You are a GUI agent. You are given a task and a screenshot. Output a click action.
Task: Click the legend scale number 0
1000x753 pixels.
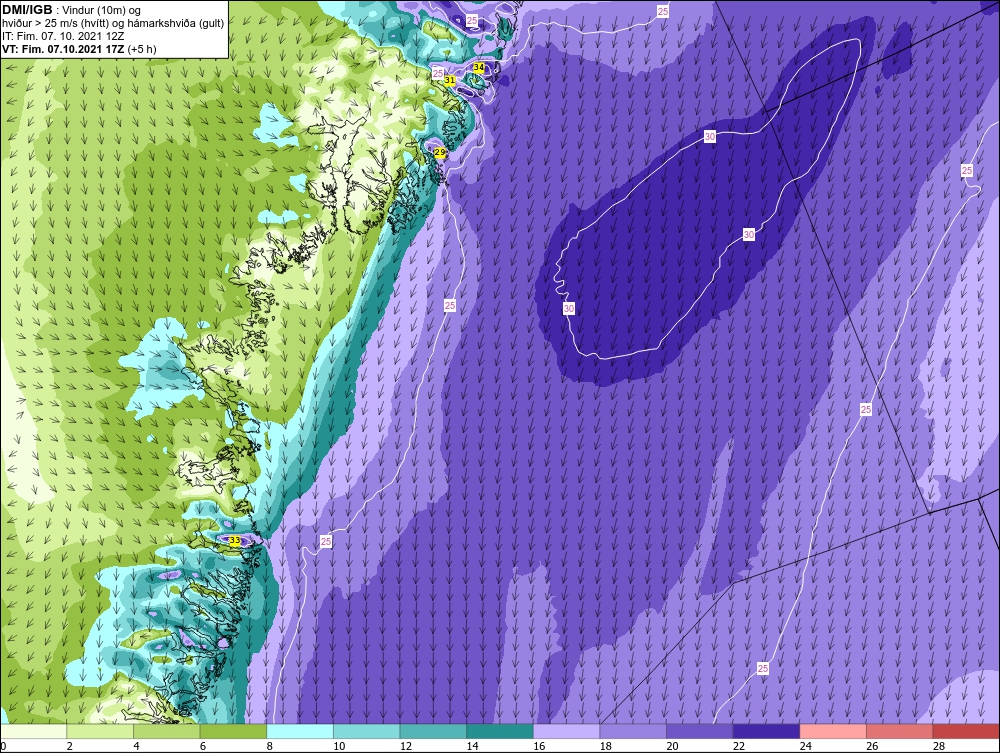3,746
